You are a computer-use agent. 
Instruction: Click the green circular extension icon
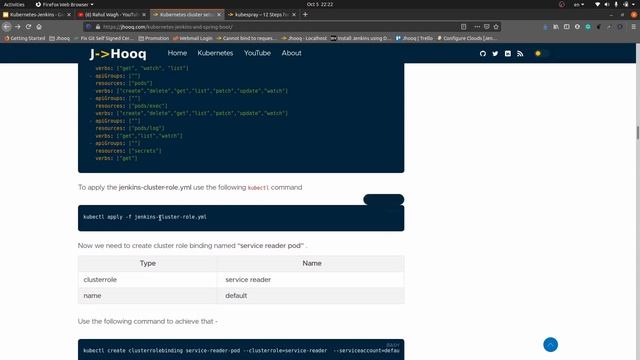coord(588,27)
